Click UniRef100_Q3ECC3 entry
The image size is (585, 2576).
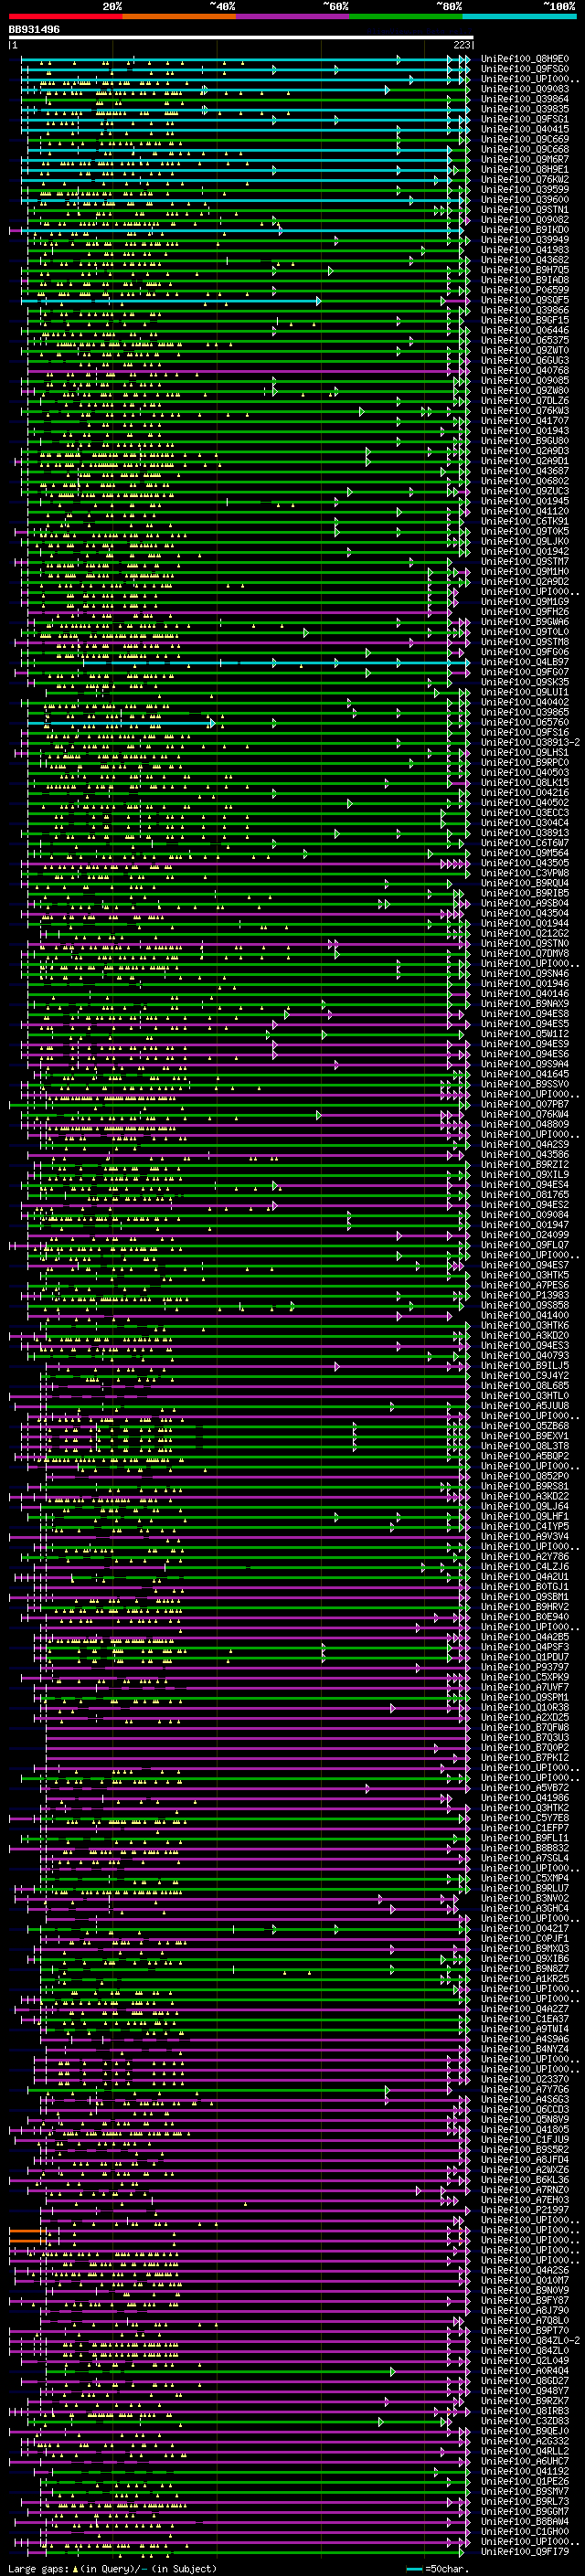coord(525,813)
